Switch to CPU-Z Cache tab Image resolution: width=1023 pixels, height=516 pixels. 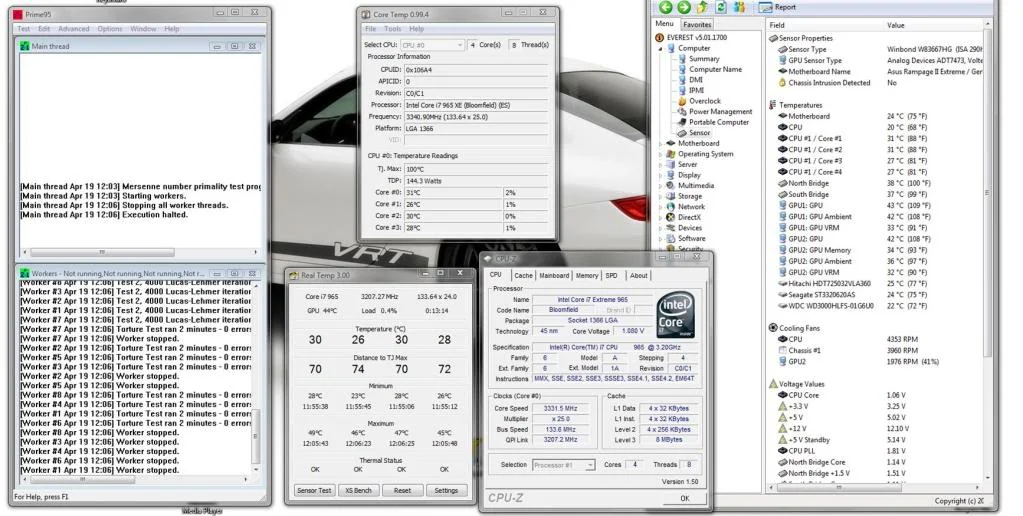(x=523, y=275)
